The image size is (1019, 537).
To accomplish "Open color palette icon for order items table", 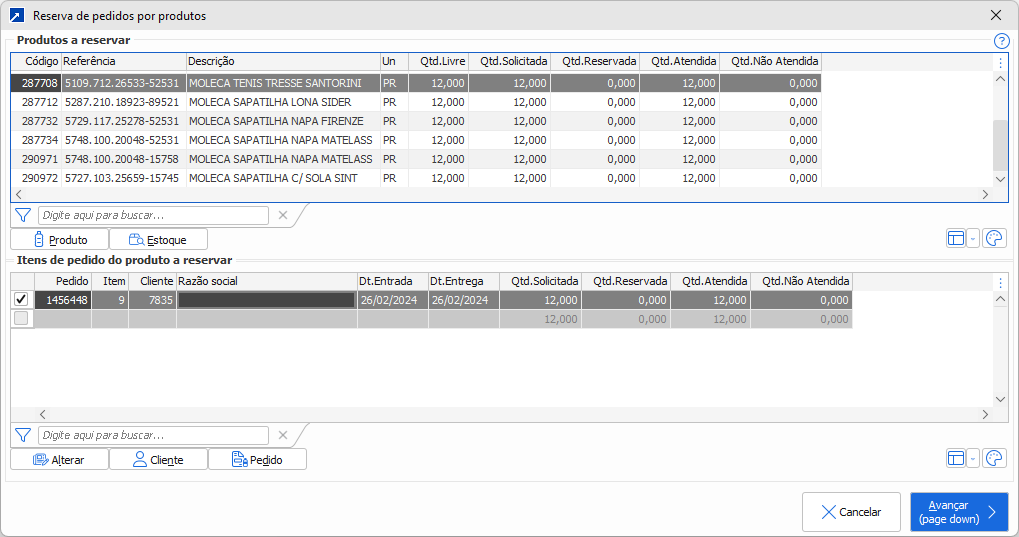I will (x=994, y=458).
